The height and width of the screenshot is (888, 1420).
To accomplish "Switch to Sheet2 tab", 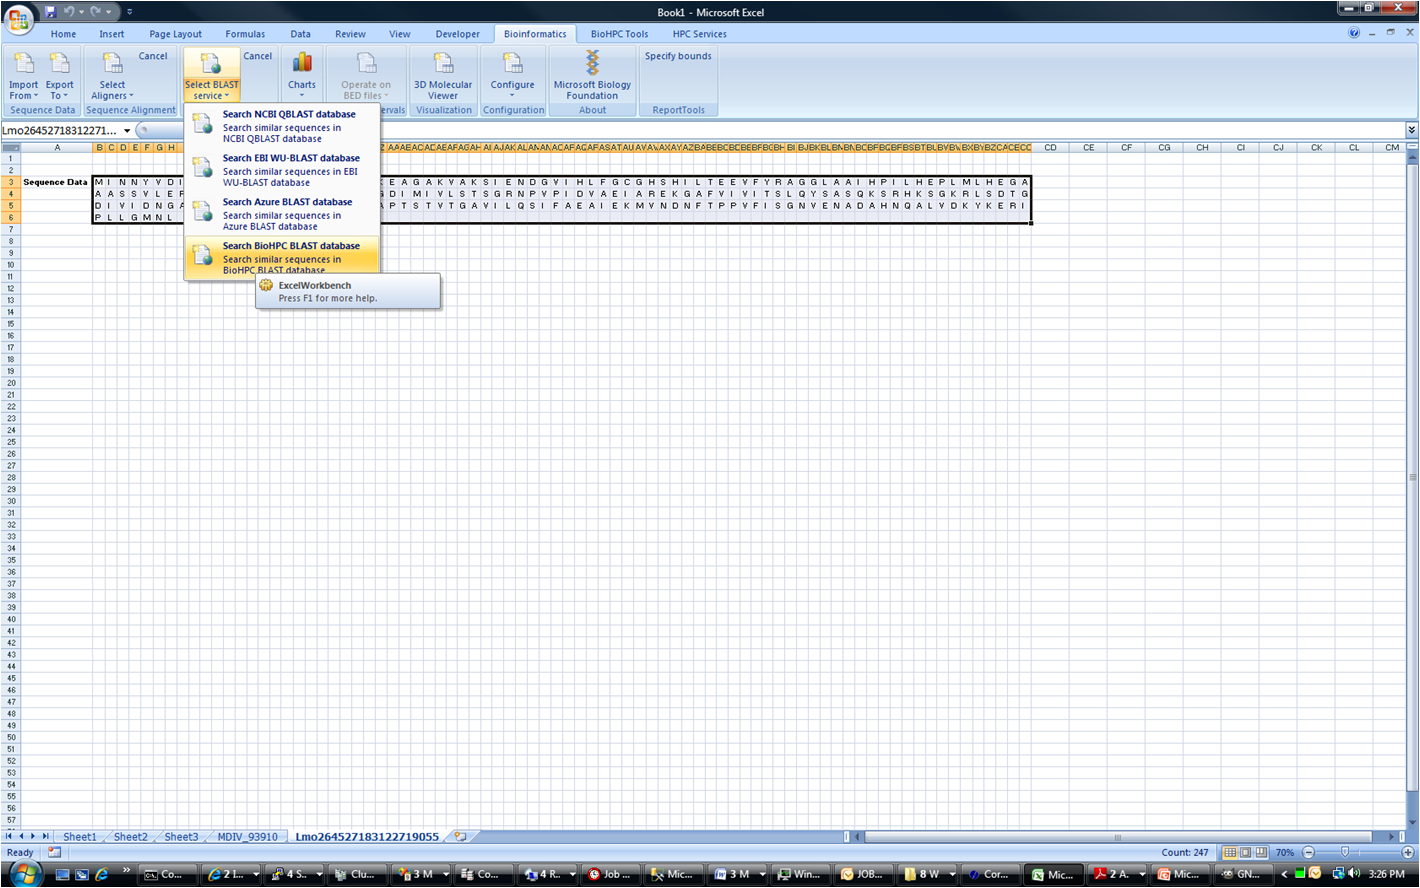I will (x=130, y=837).
